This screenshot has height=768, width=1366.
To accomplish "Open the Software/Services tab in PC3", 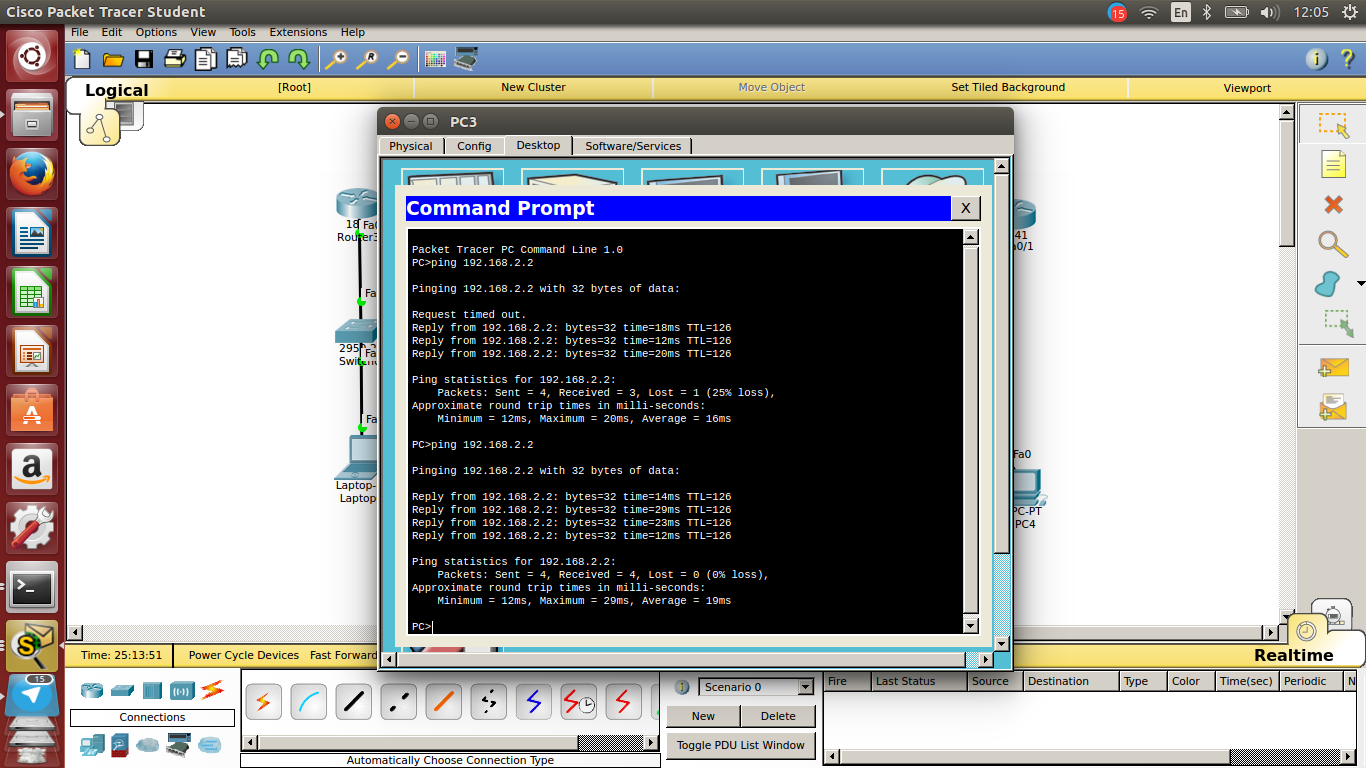I will click(x=633, y=146).
